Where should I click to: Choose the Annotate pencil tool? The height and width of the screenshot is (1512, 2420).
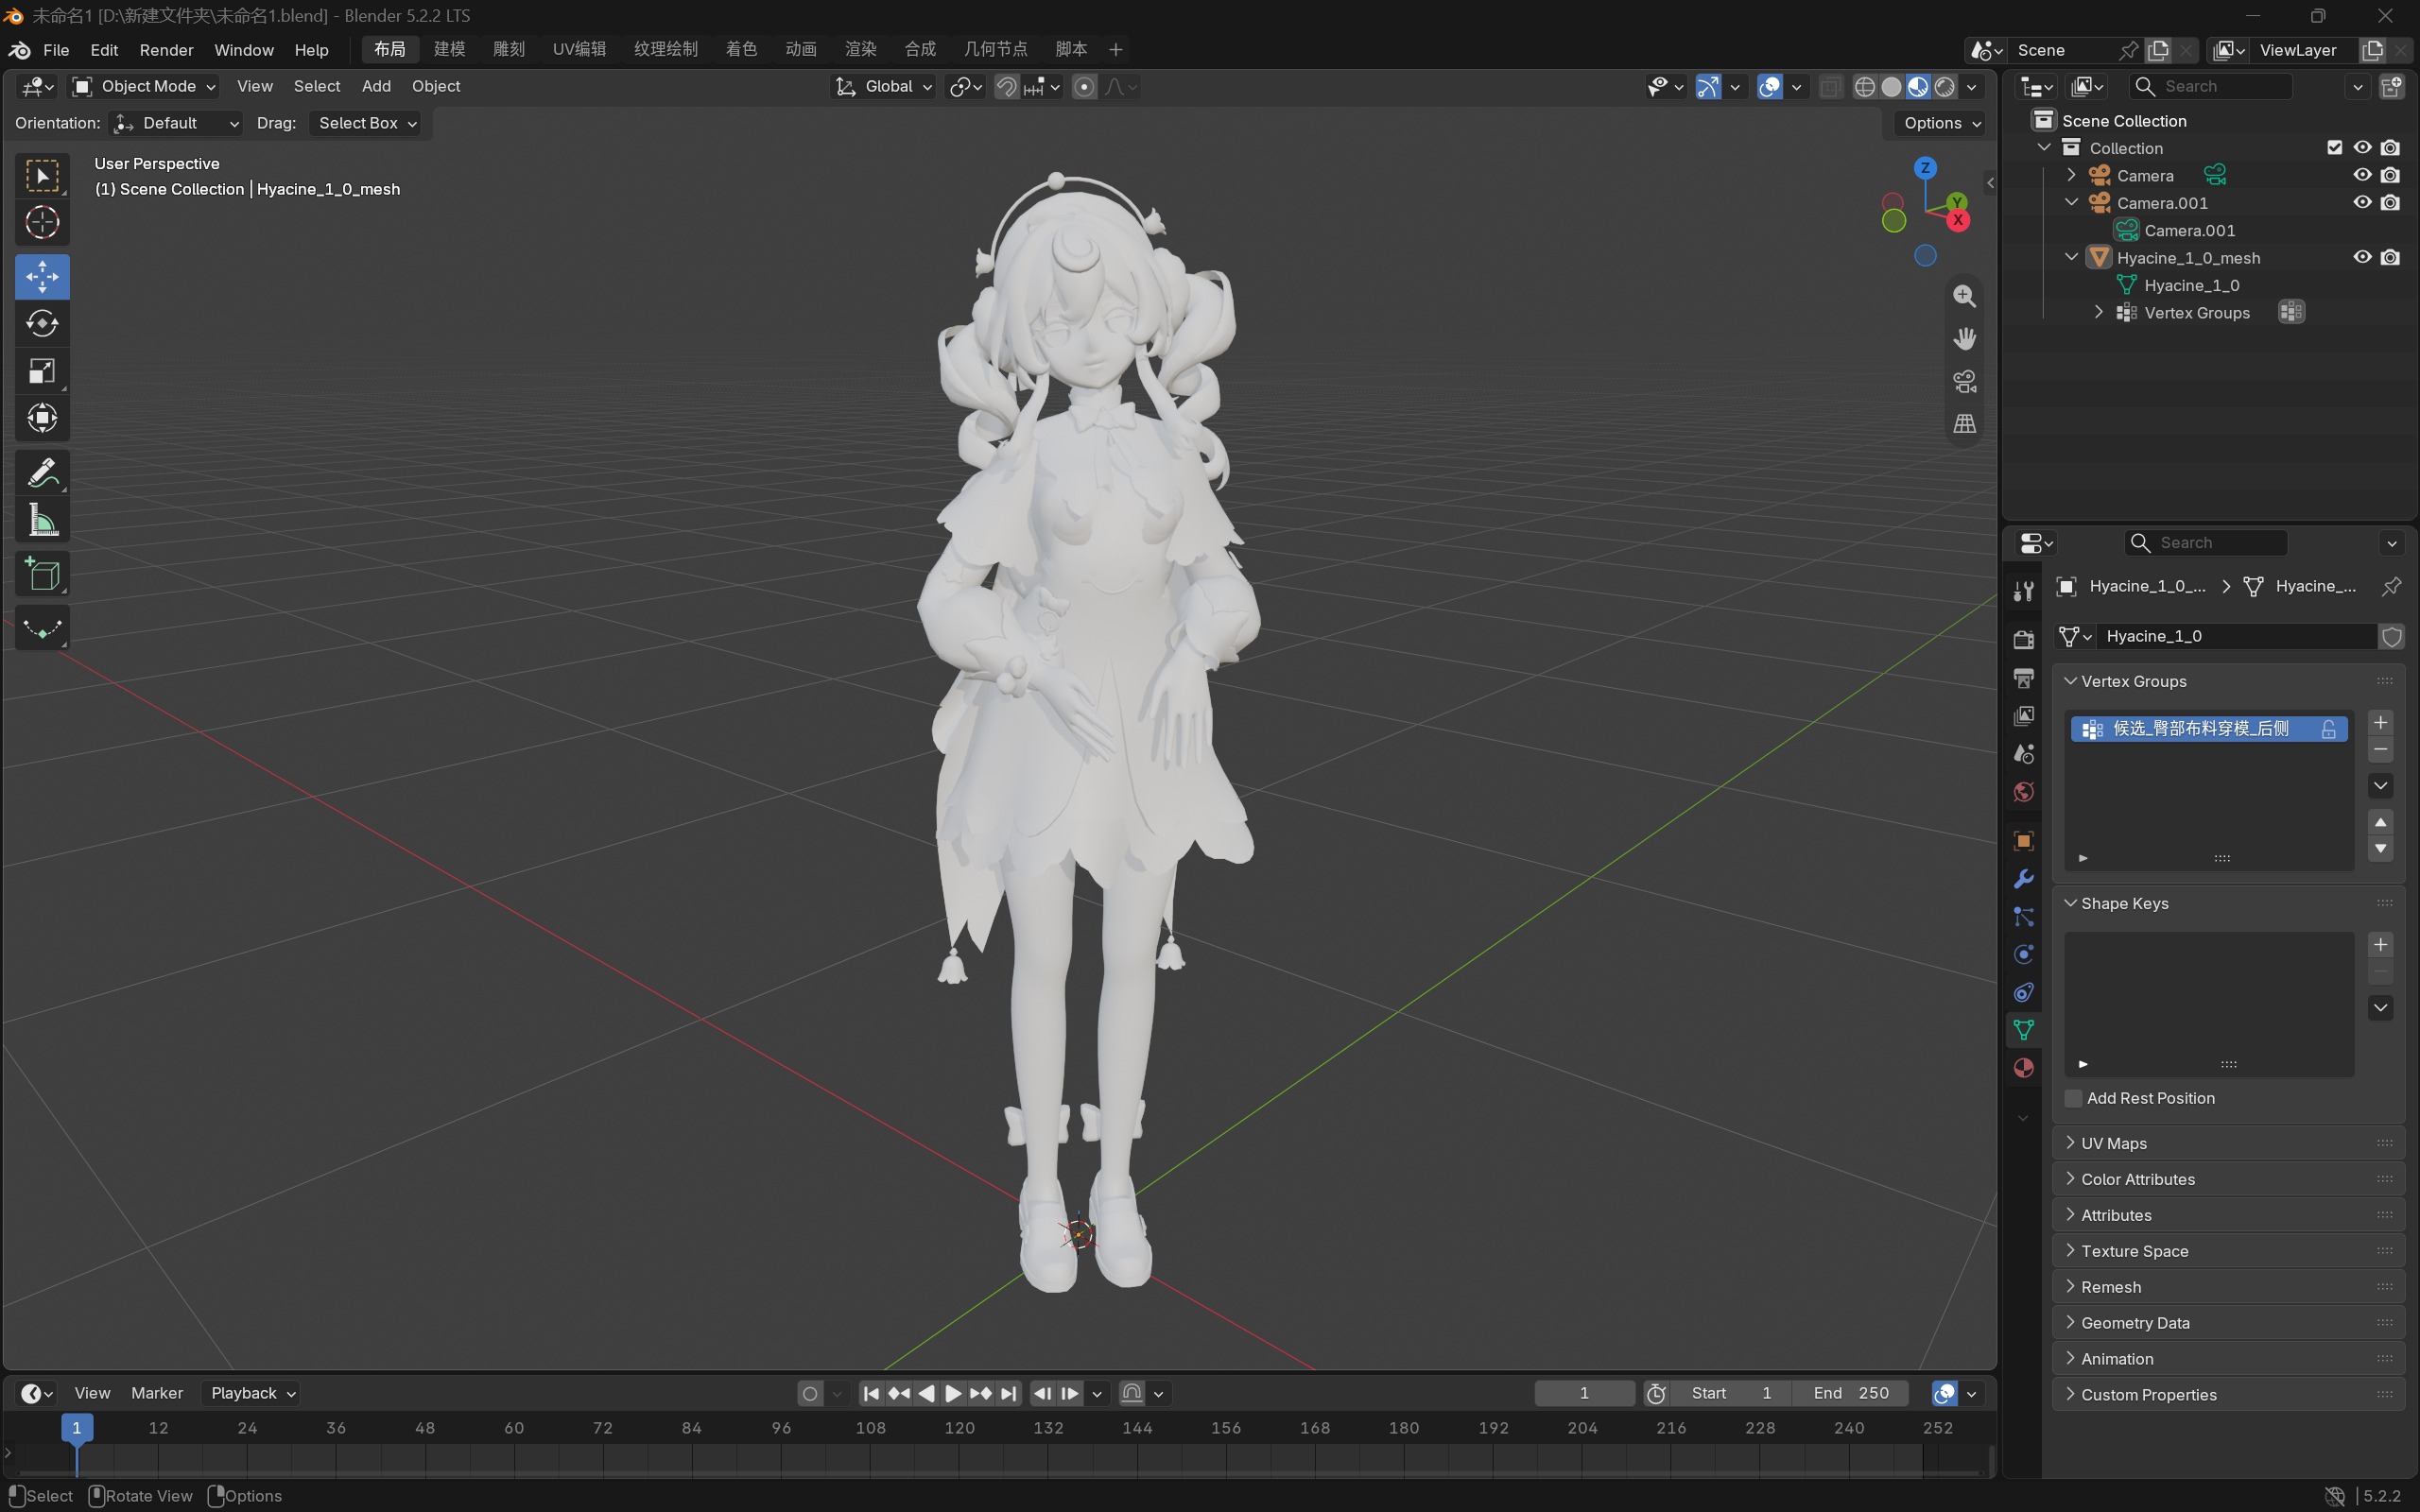[42, 472]
